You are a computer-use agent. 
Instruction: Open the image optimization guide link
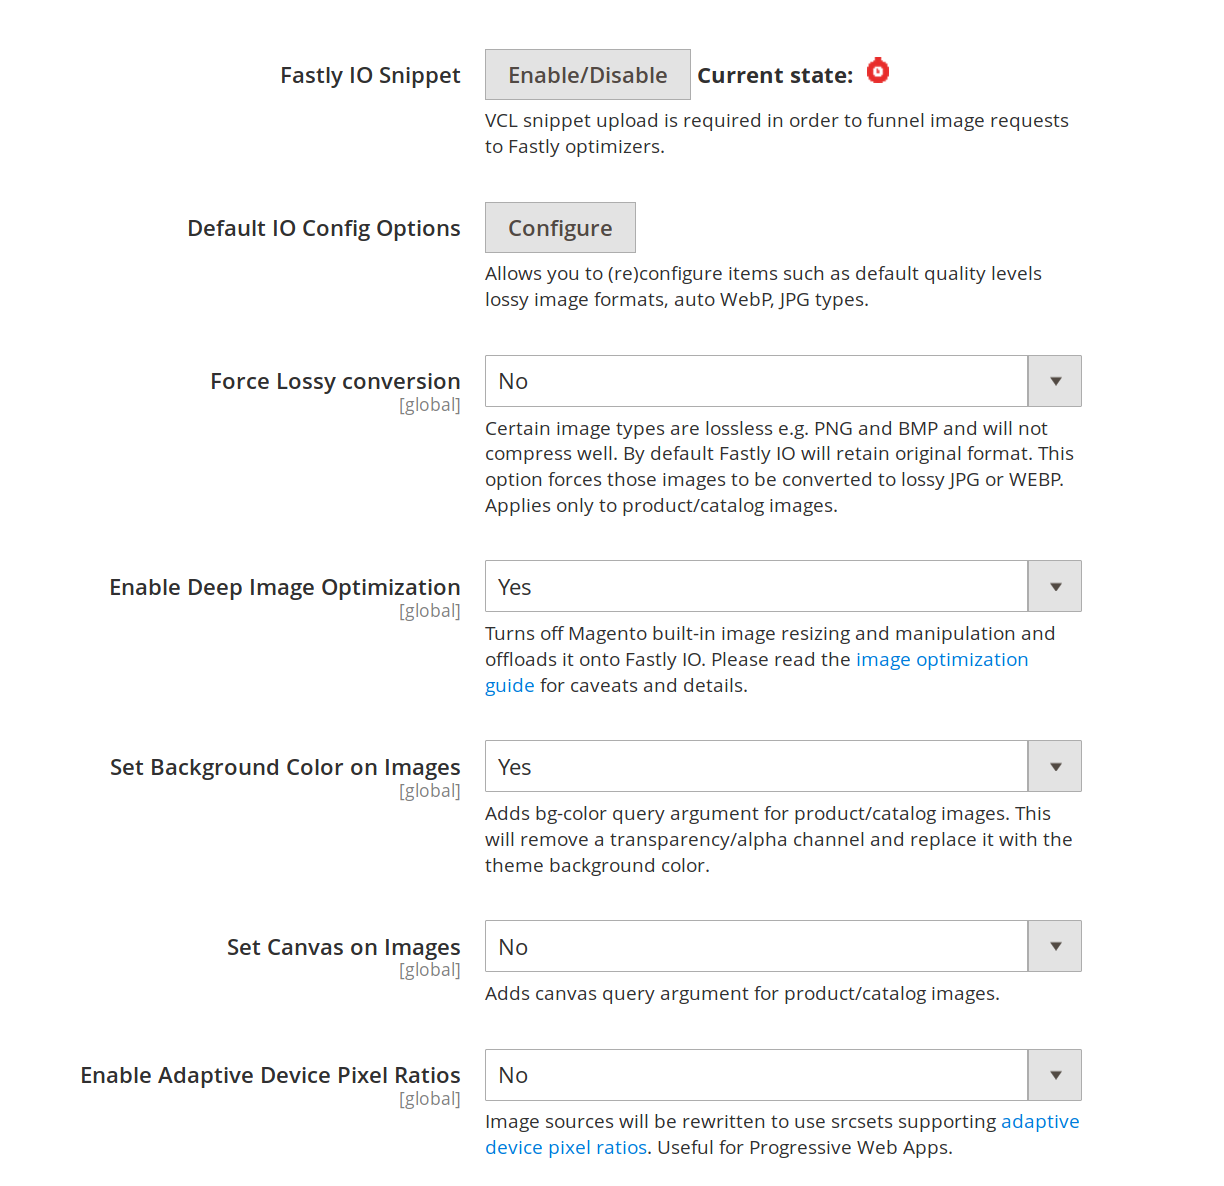click(941, 660)
